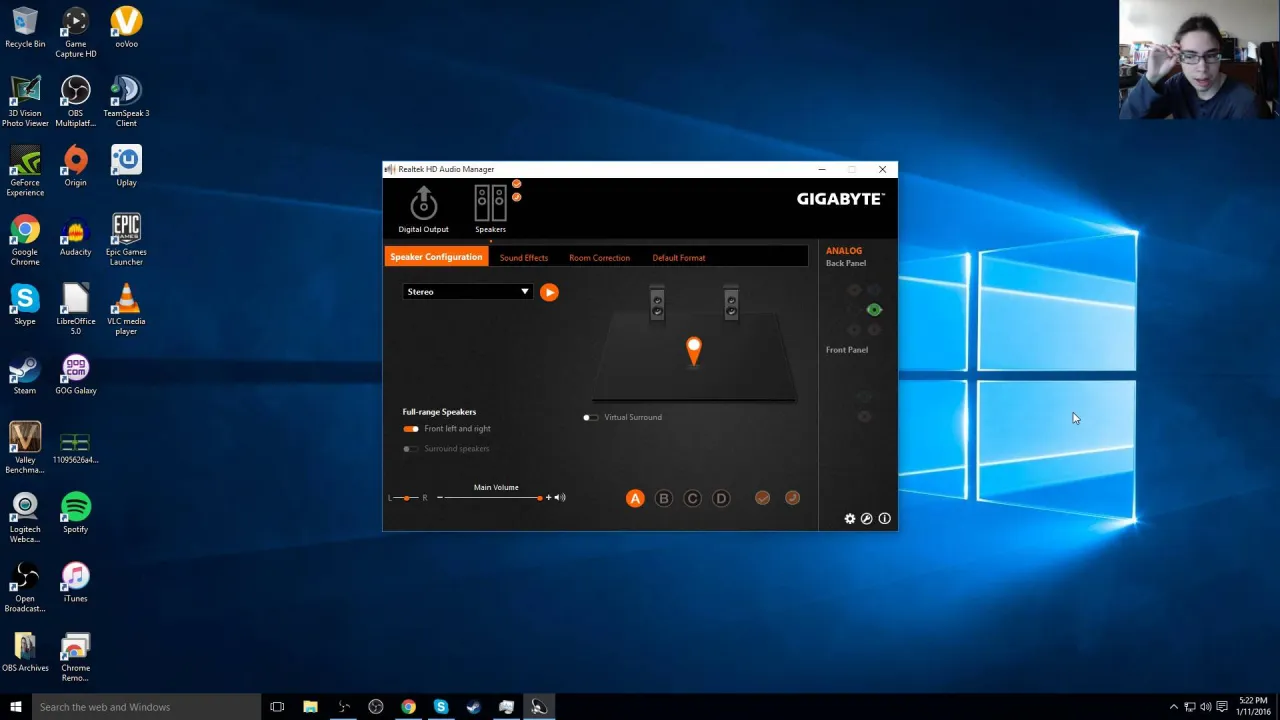Open the information icon in Realtek panel
The image size is (1280, 720).
[x=884, y=518]
